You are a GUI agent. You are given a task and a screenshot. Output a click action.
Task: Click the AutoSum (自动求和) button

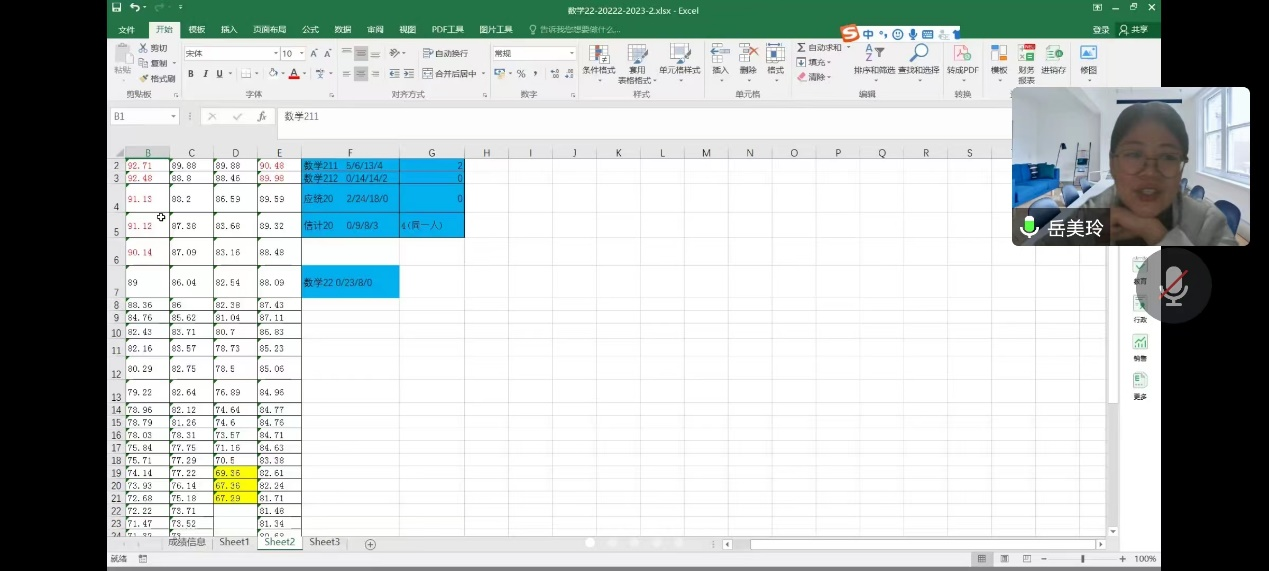[819, 47]
